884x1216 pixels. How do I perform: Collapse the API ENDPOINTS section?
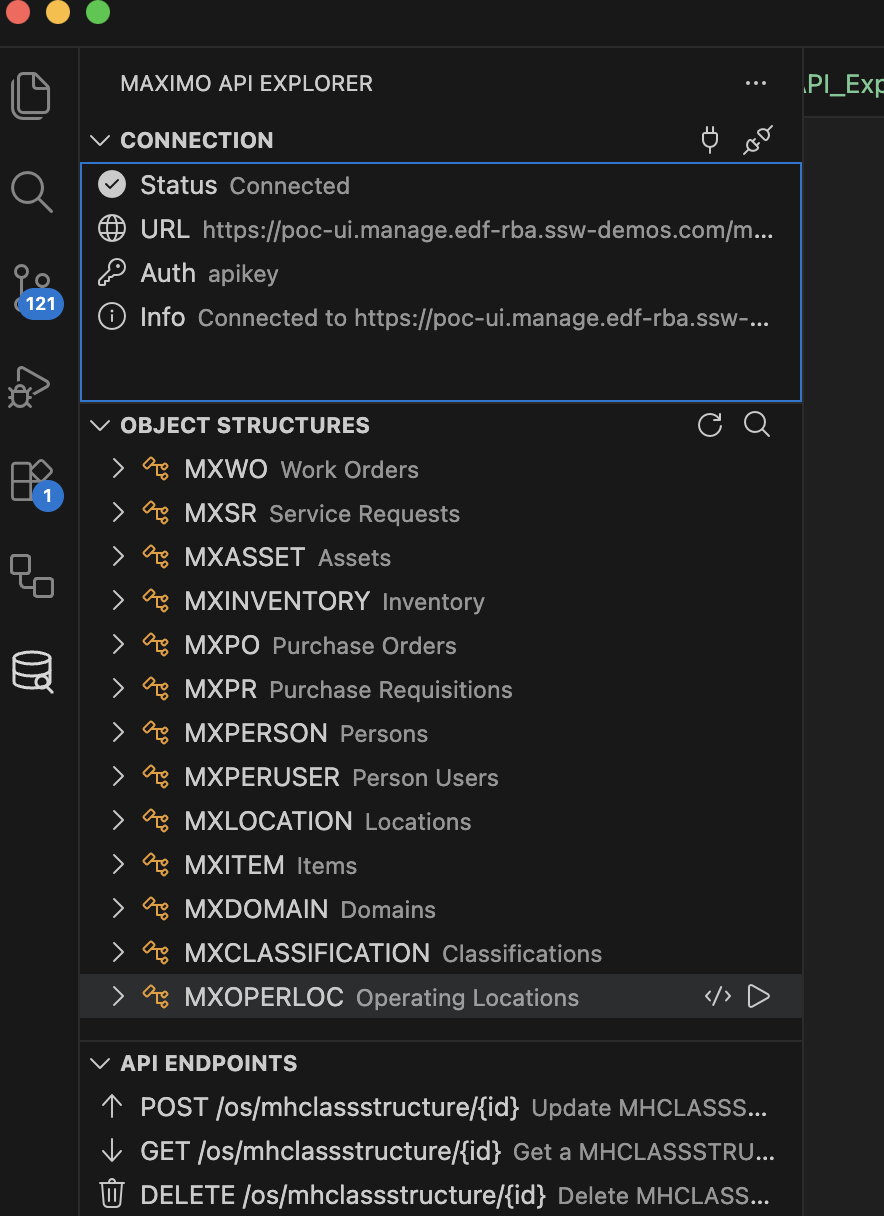click(x=99, y=1063)
